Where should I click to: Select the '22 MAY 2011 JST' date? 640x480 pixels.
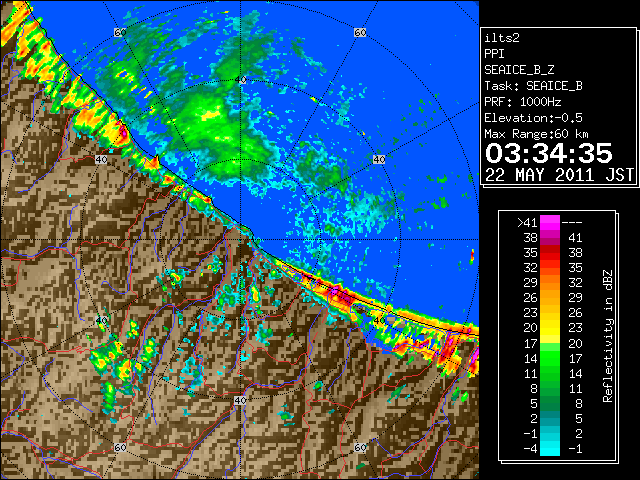(x=559, y=175)
